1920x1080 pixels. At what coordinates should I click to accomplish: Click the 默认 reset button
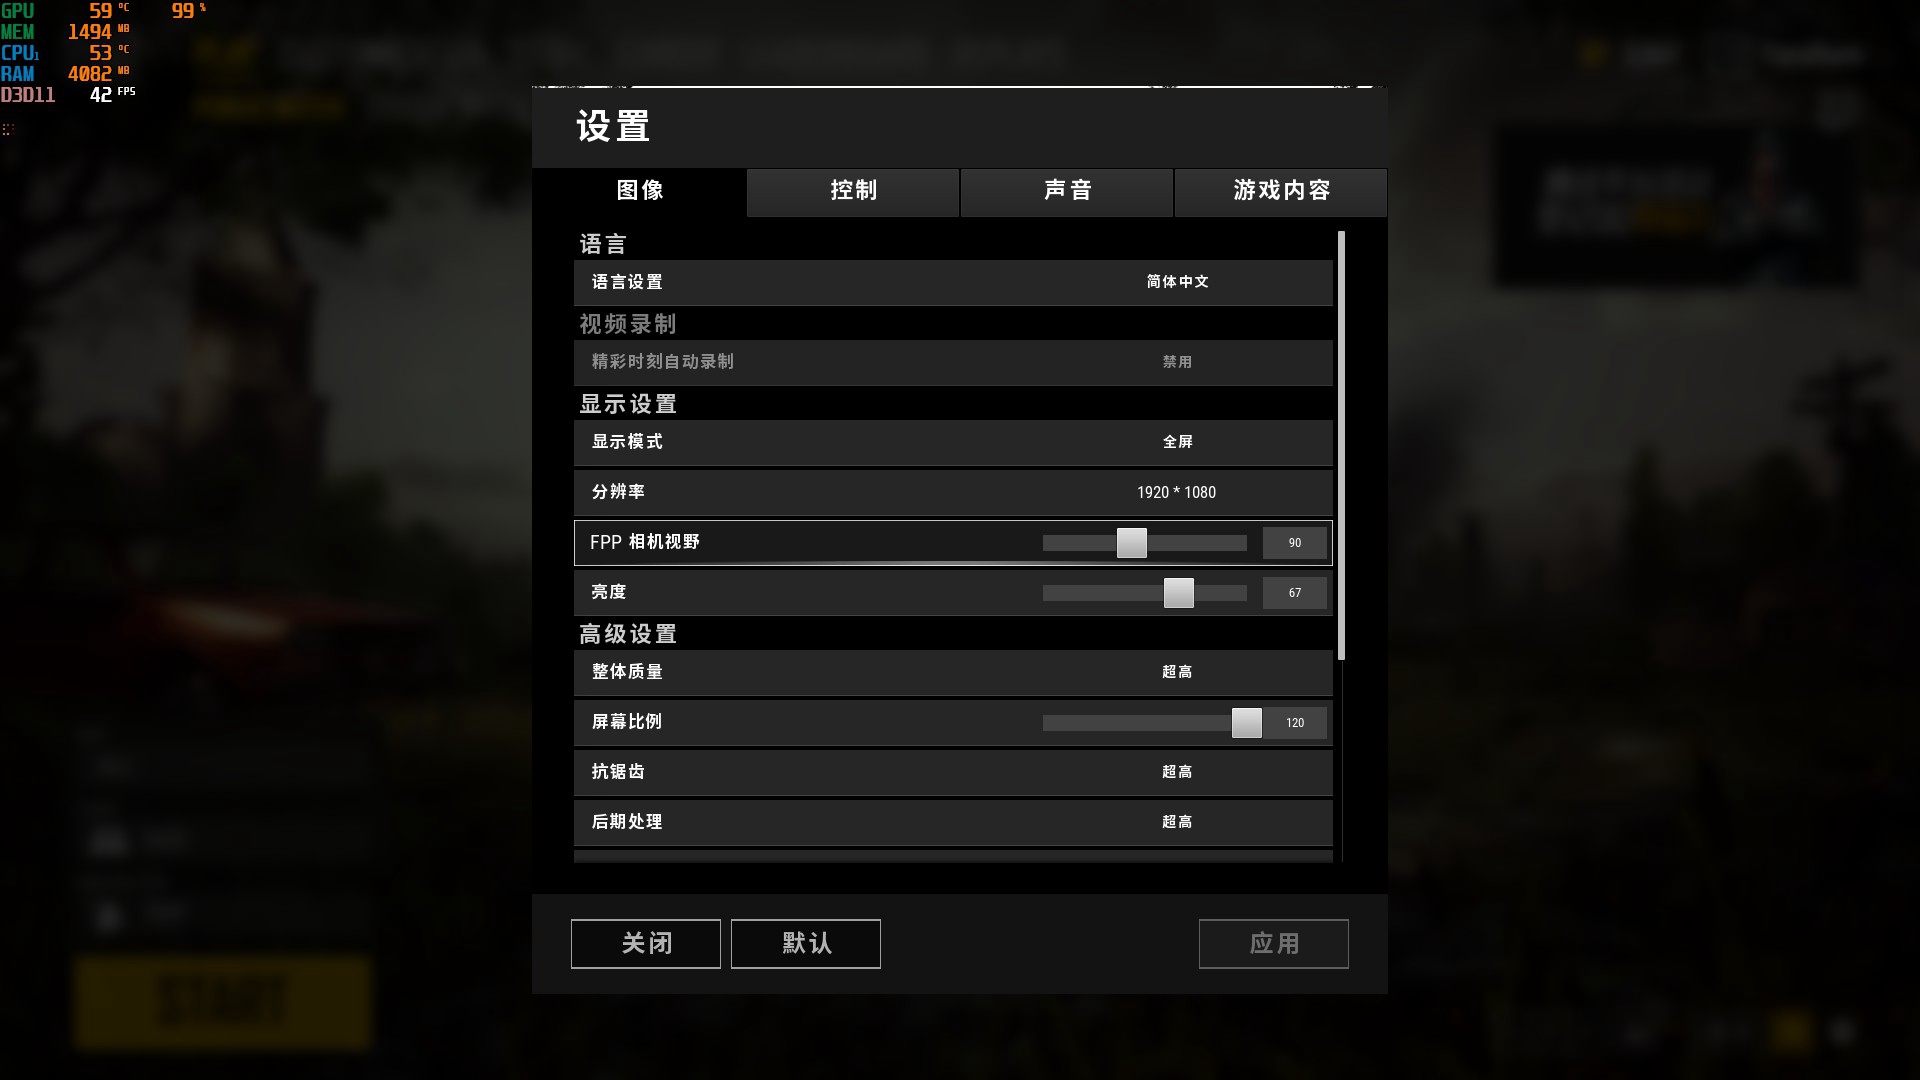pyautogui.click(x=806, y=944)
